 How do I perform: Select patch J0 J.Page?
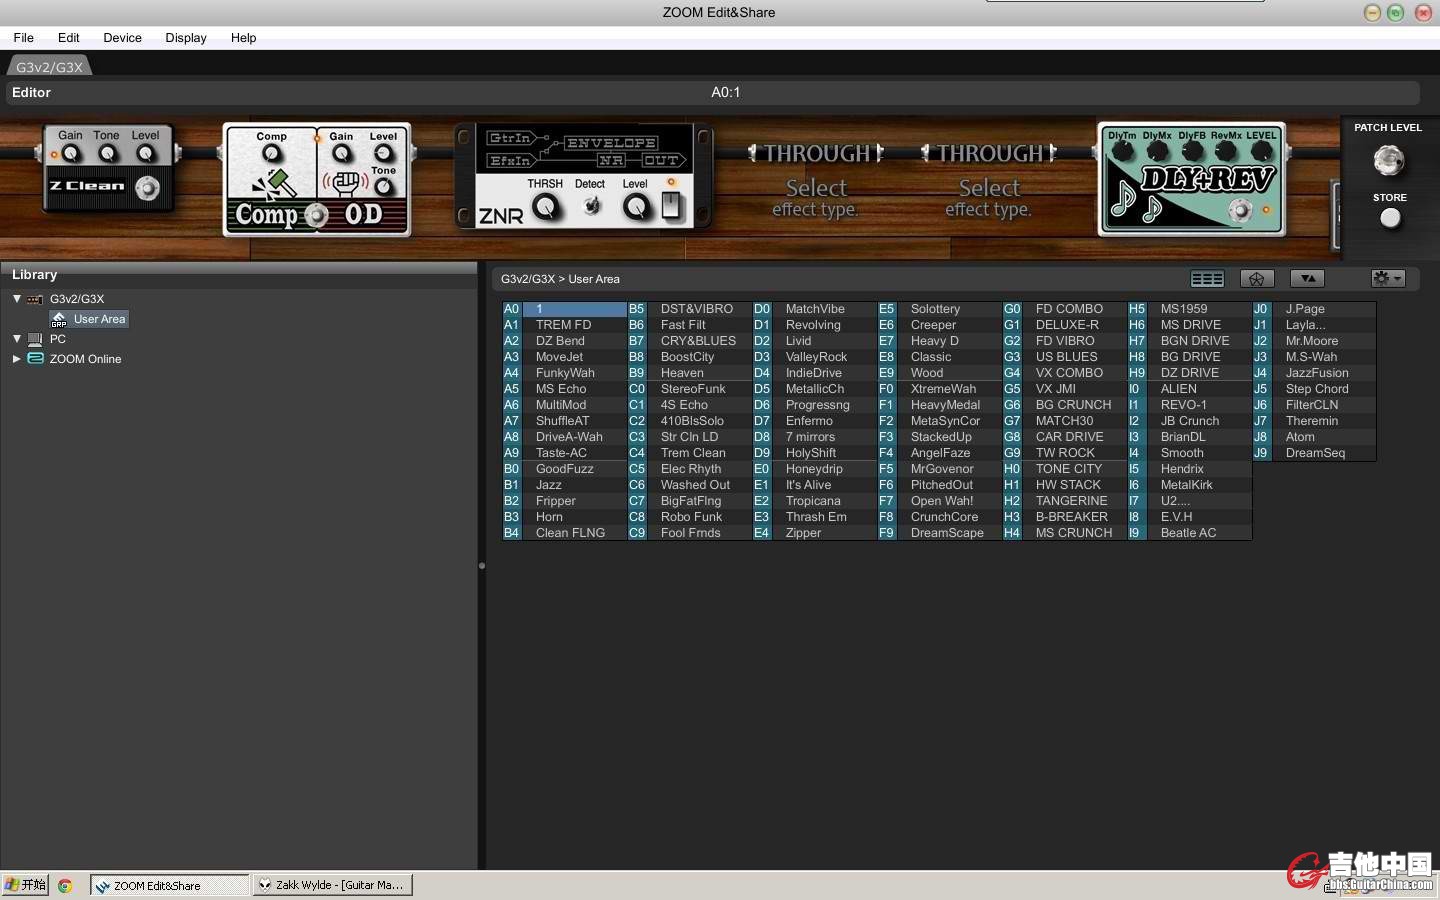pyautogui.click(x=1314, y=309)
